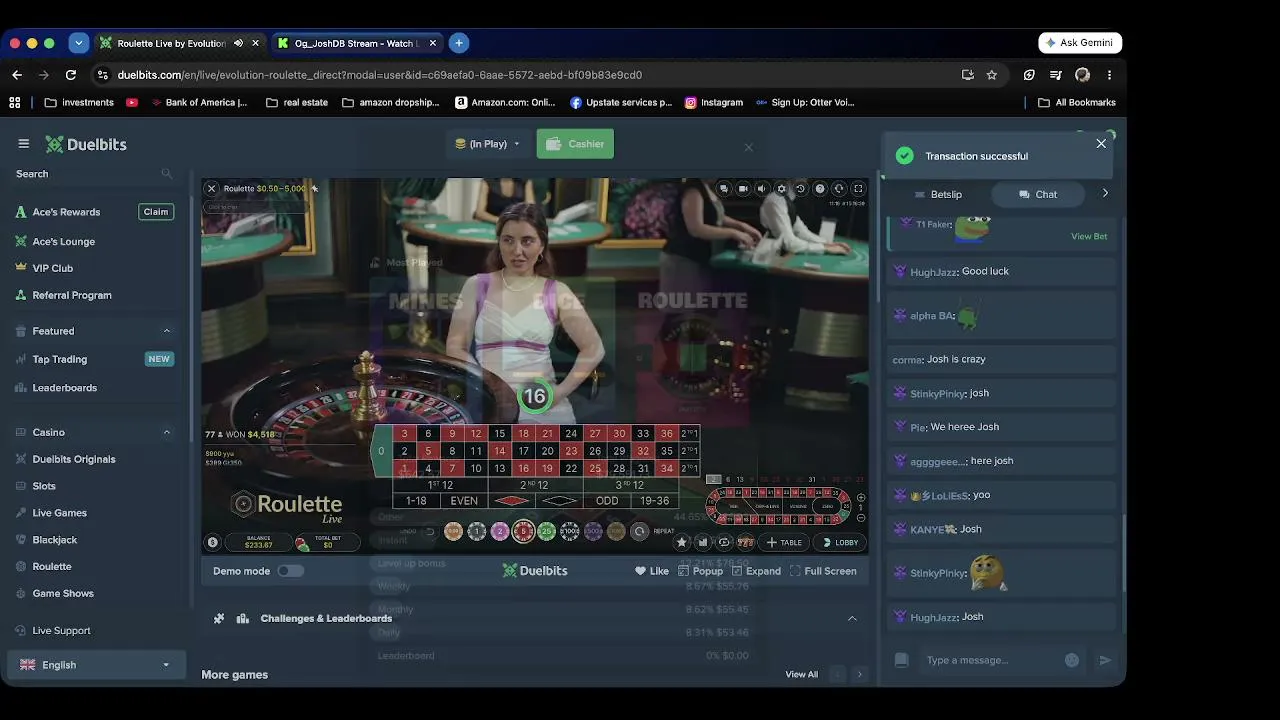Open the English language dropdown
This screenshot has width=1280, height=720.
pyautogui.click(x=96, y=665)
